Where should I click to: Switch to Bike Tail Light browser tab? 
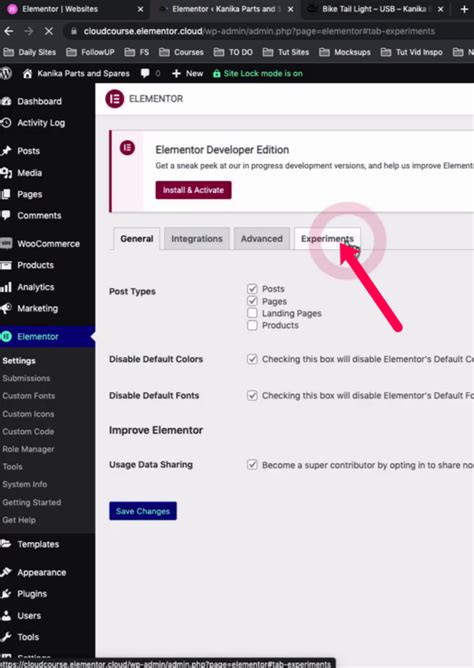374,9
